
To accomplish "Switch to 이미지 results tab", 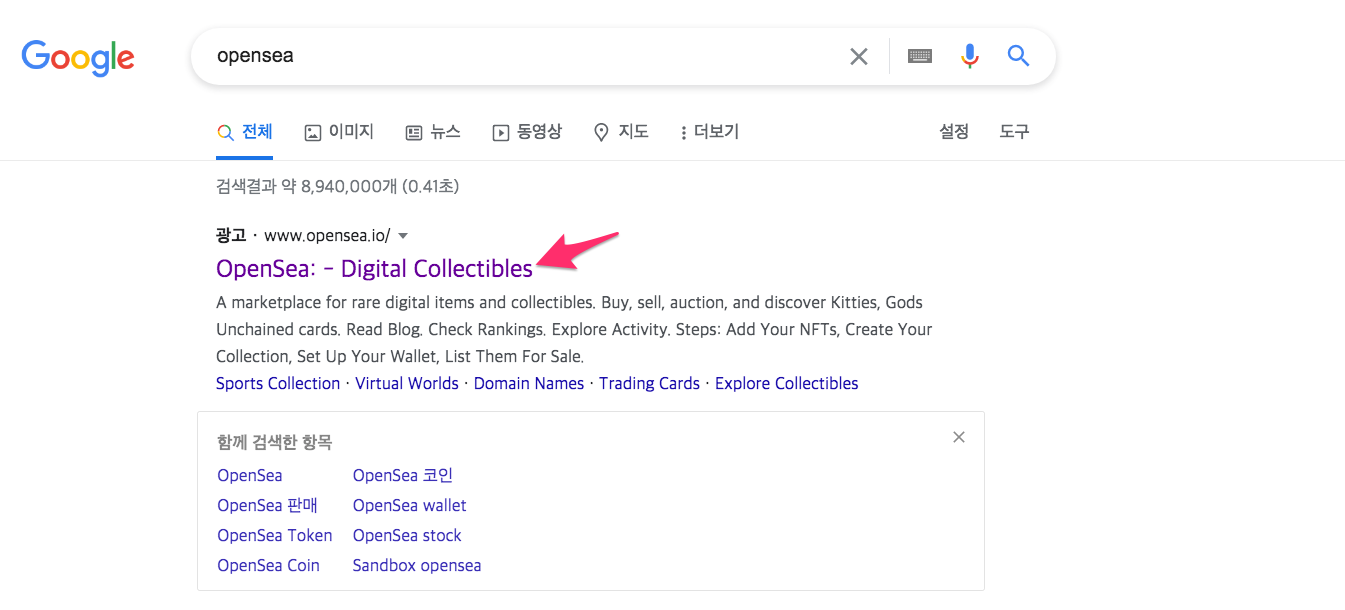I will pos(339,132).
